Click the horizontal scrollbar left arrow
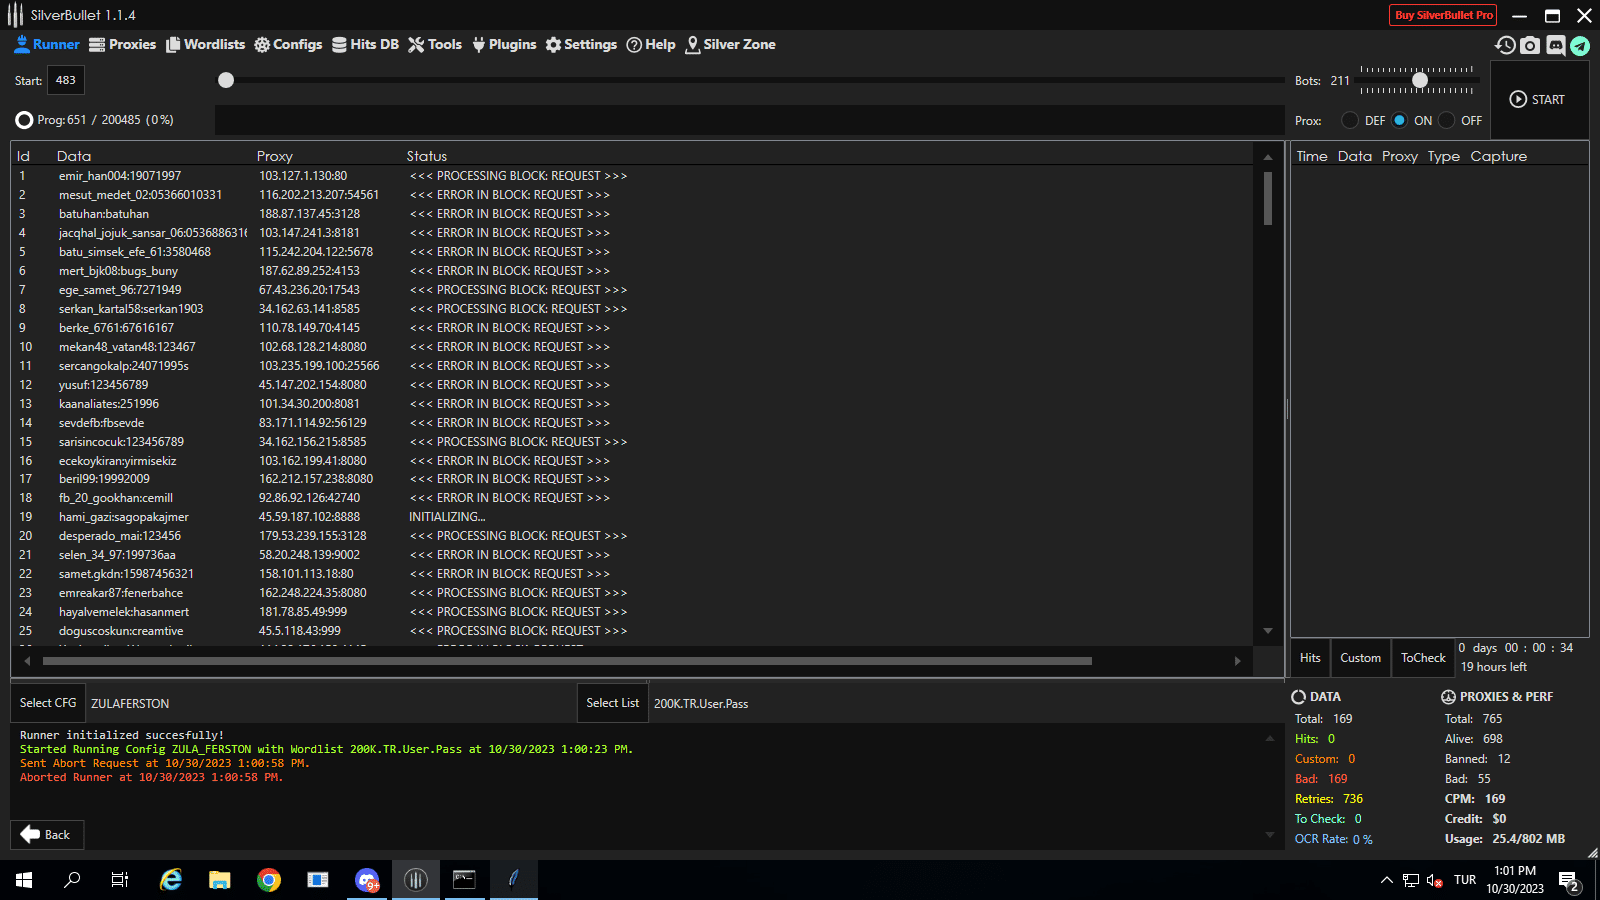 point(27,661)
